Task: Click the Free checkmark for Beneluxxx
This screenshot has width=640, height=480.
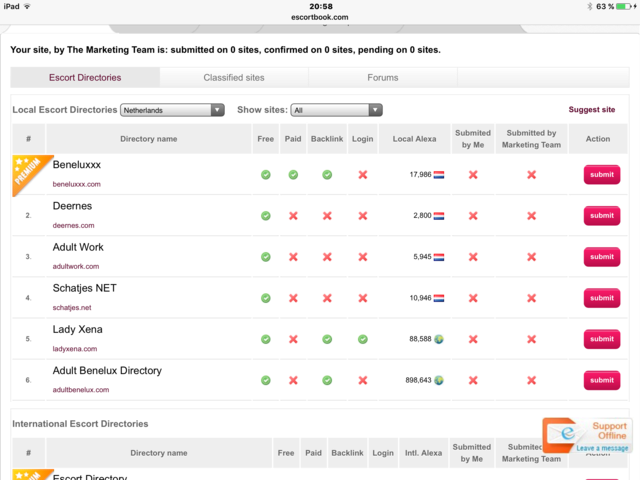Action: tap(266, 175)
